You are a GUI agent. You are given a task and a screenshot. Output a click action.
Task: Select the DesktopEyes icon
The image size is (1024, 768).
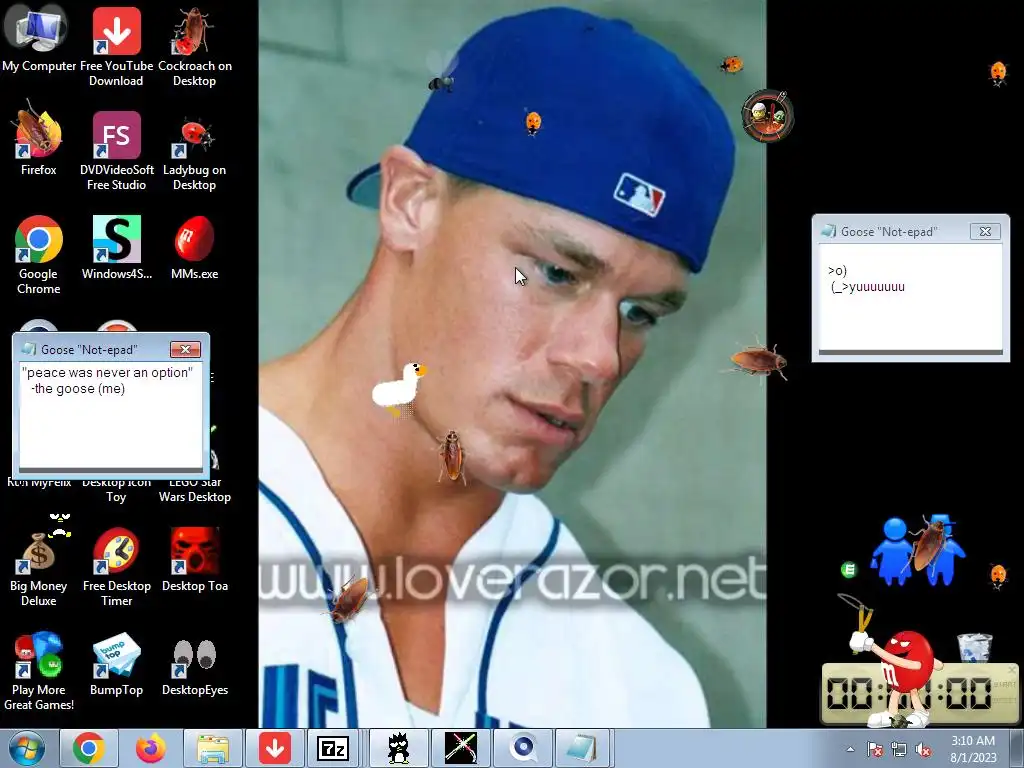point(194,665)
